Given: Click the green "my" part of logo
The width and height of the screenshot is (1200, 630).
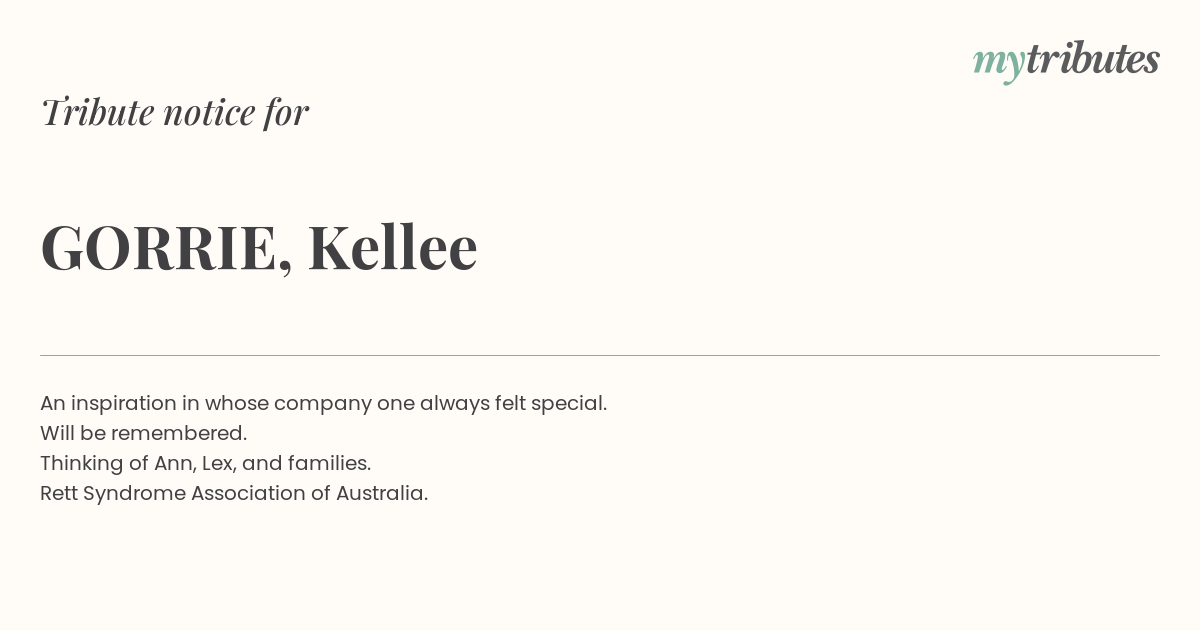Looking at the screenshot, I should [999, 64].
